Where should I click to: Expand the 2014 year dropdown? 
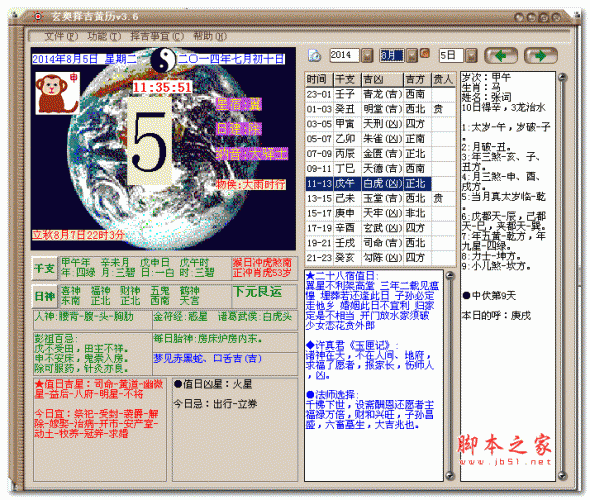pos(367,56)
